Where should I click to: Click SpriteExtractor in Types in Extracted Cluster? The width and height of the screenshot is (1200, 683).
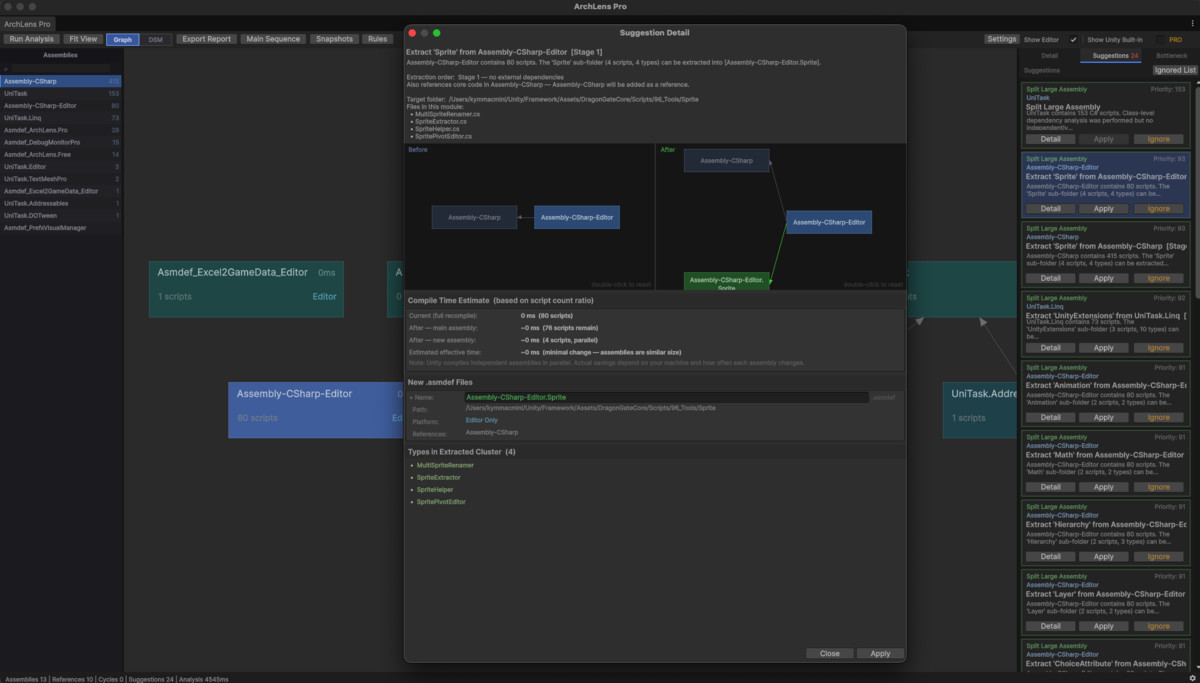click(438, 478)
